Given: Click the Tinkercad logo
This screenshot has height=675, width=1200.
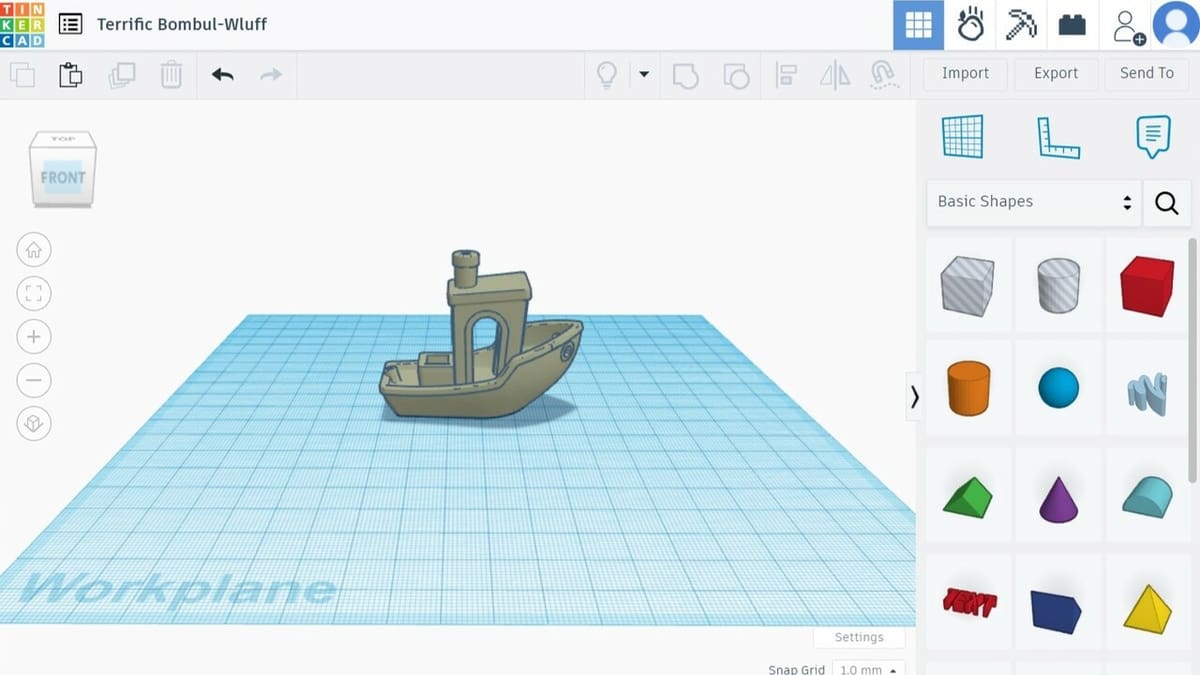Looking at the screenshot, I should [22, 24].
